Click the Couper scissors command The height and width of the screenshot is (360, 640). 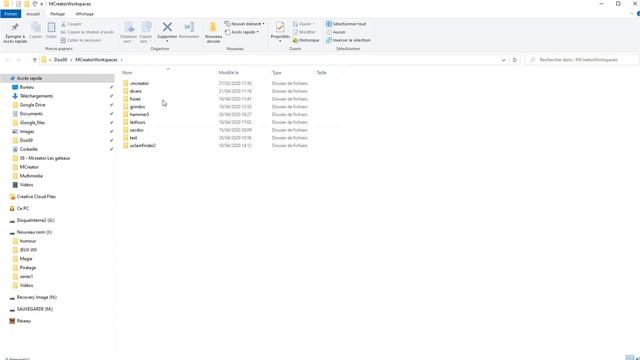point(71,24)
